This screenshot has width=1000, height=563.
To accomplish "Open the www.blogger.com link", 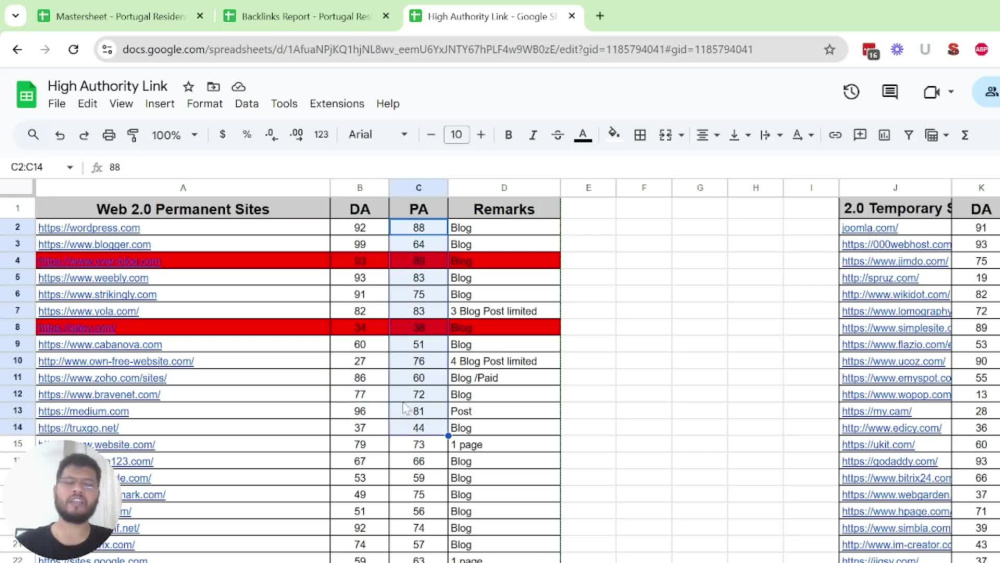I will click(94, 244).
